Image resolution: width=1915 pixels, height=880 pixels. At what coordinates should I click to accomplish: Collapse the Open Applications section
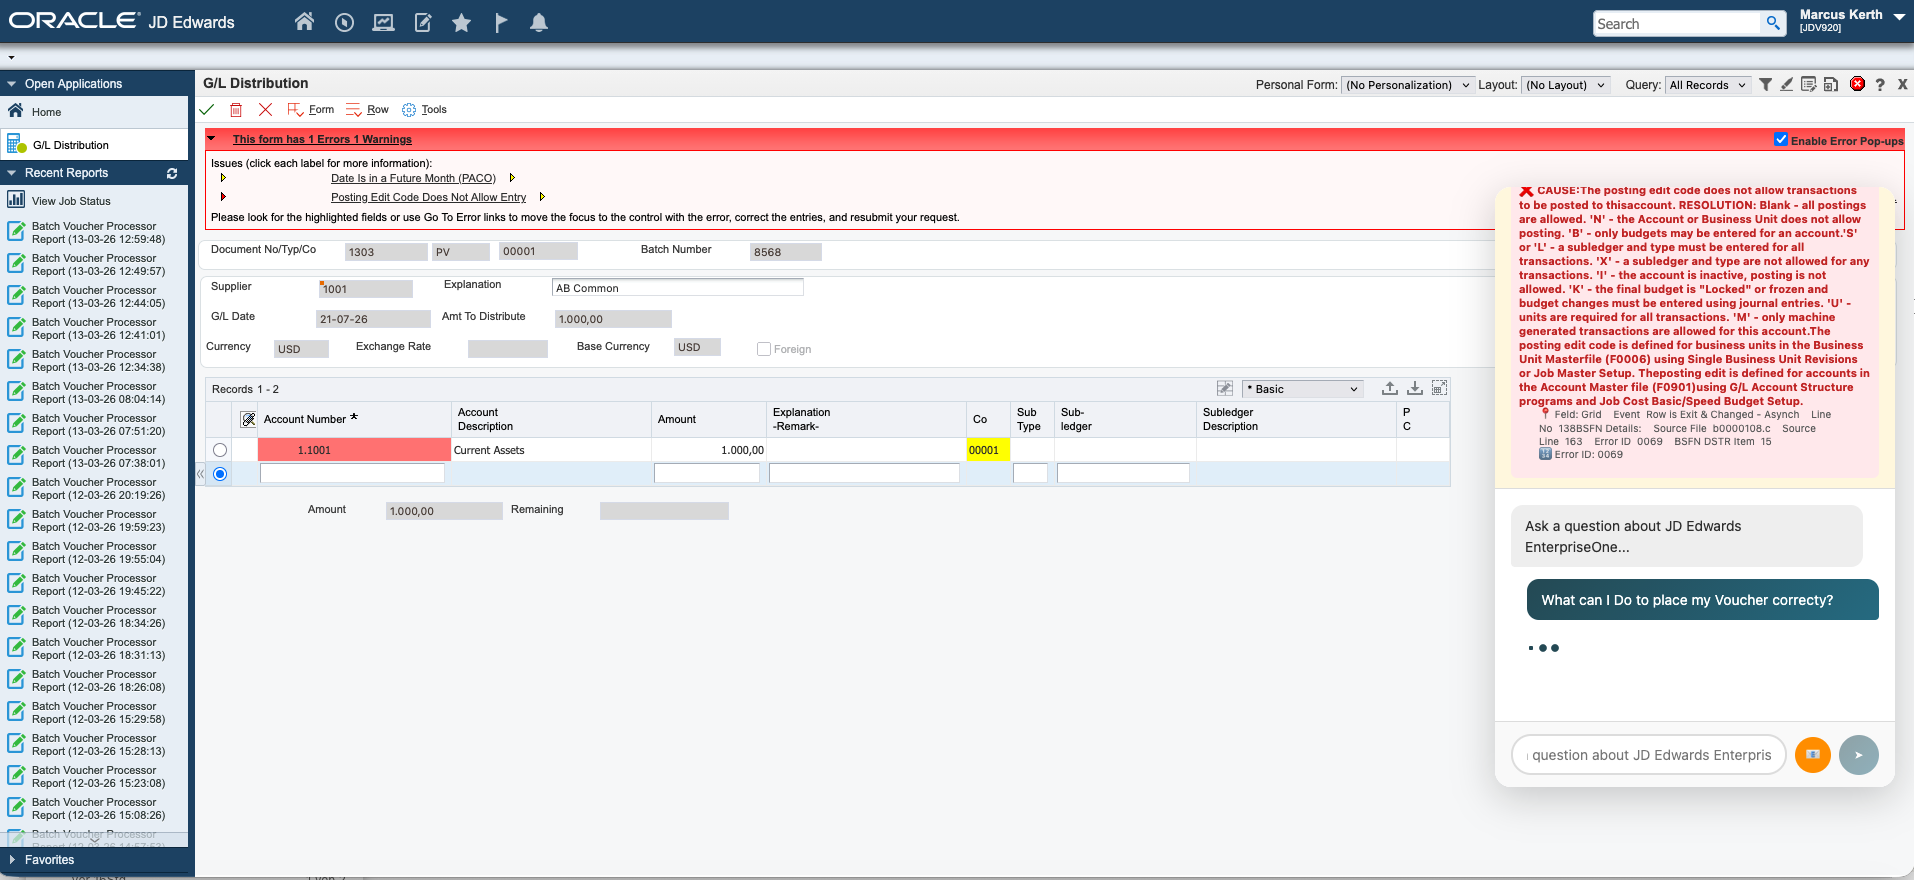coord(12,84)
